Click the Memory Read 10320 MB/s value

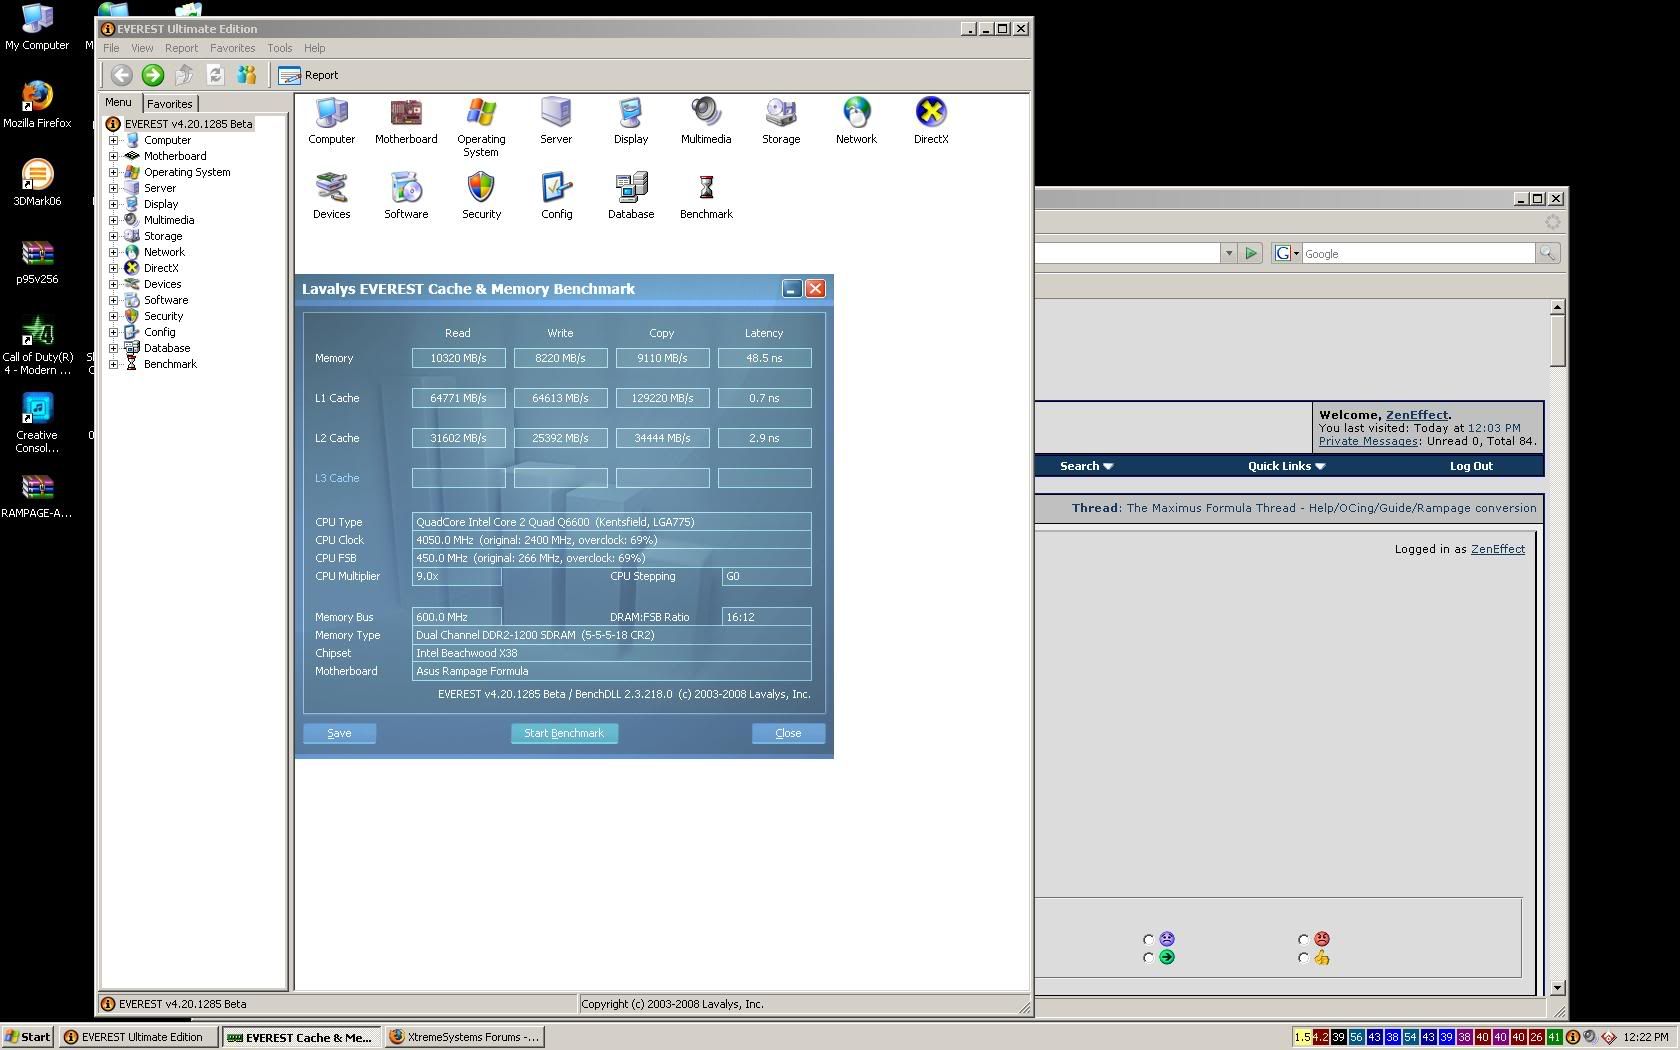pos(458,358)
